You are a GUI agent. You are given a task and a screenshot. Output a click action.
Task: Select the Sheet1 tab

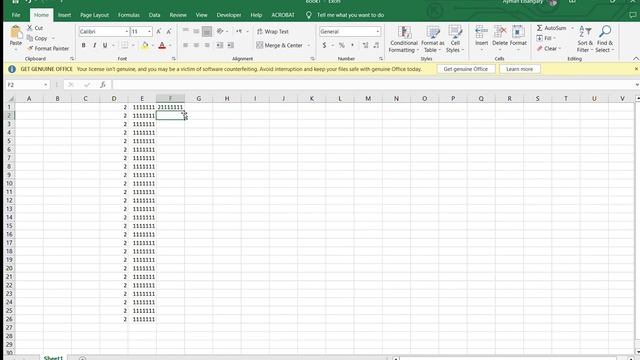53,358
